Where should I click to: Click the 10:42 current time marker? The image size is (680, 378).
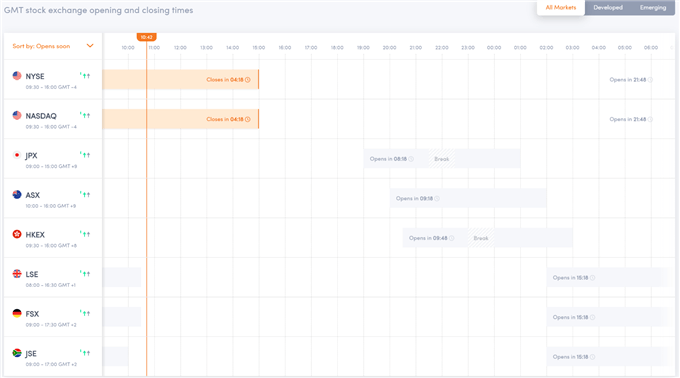point(147,37)
